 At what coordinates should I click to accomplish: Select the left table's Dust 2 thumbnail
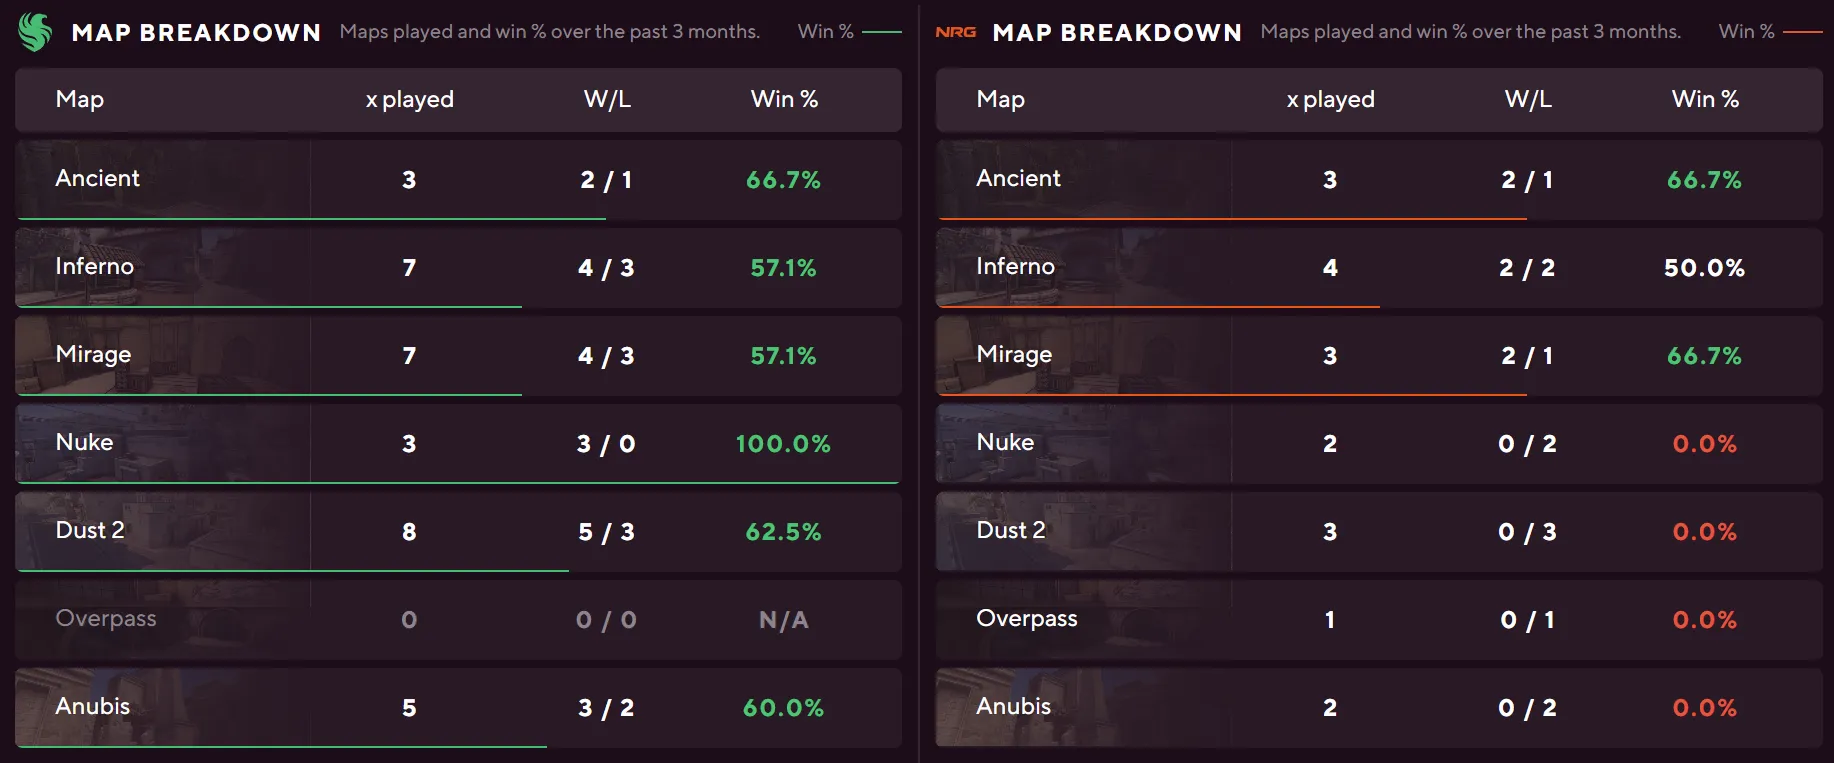point(162,531)
